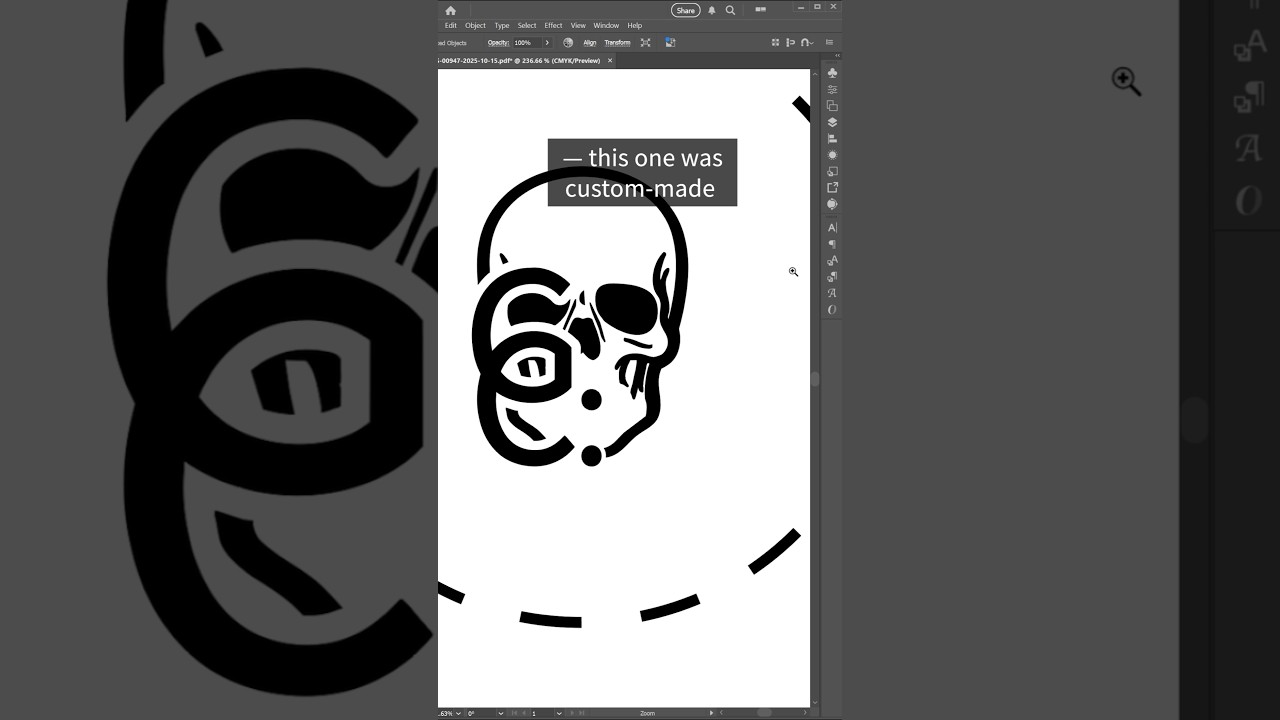
Task: Open the Select menu
Action: (527, 26)
